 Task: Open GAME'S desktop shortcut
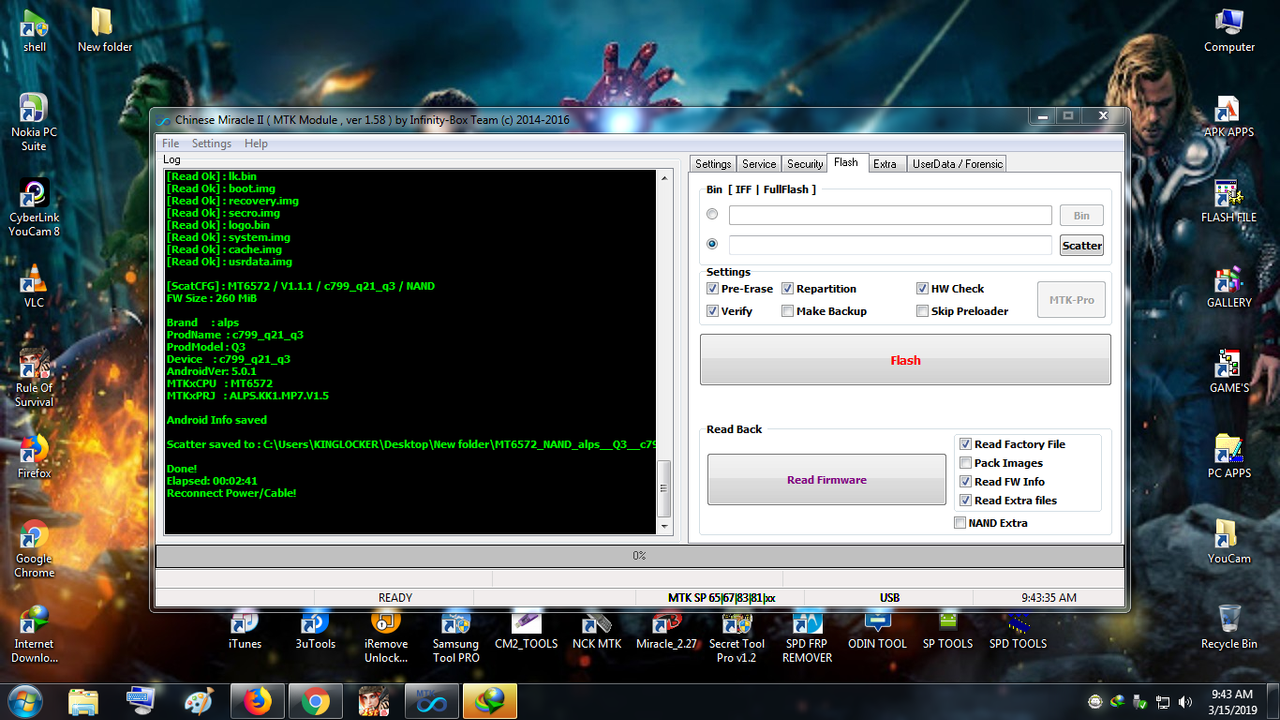point(1229,371)
